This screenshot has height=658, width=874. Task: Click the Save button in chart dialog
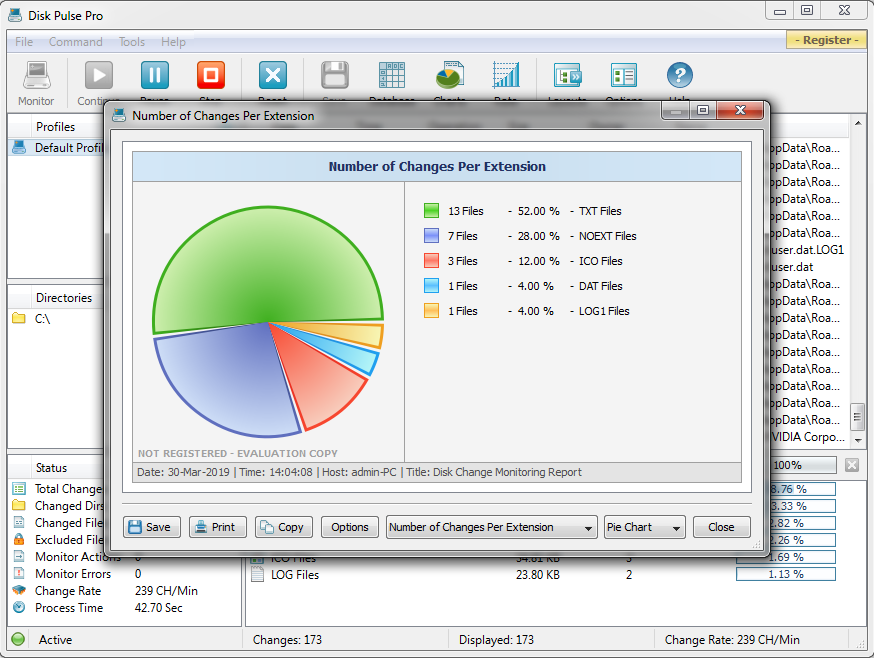coord(148,527)
